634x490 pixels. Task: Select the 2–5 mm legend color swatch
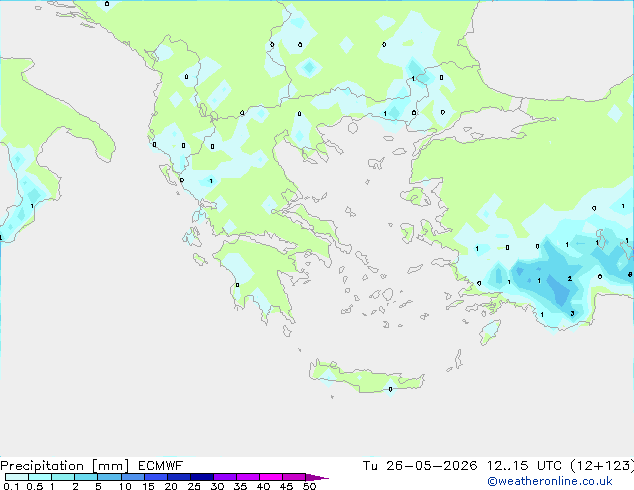coord(86,477)
